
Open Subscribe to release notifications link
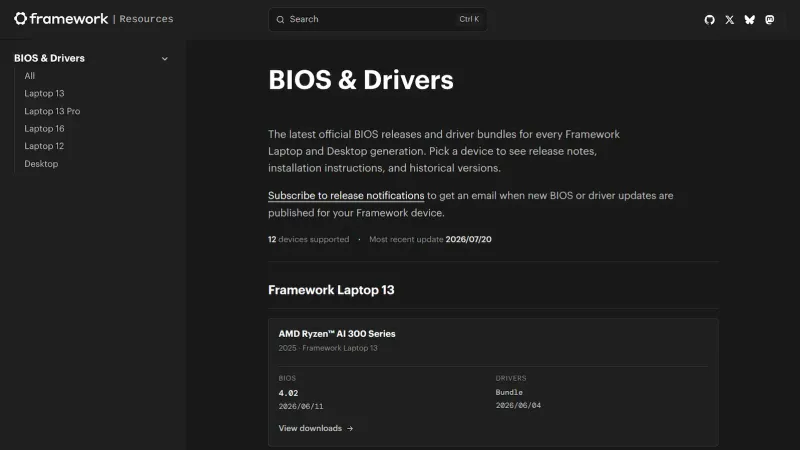[x=346, y=196]
